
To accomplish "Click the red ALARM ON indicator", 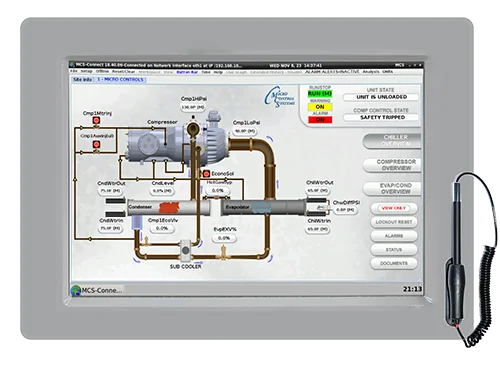I will [x=320, y=120].
